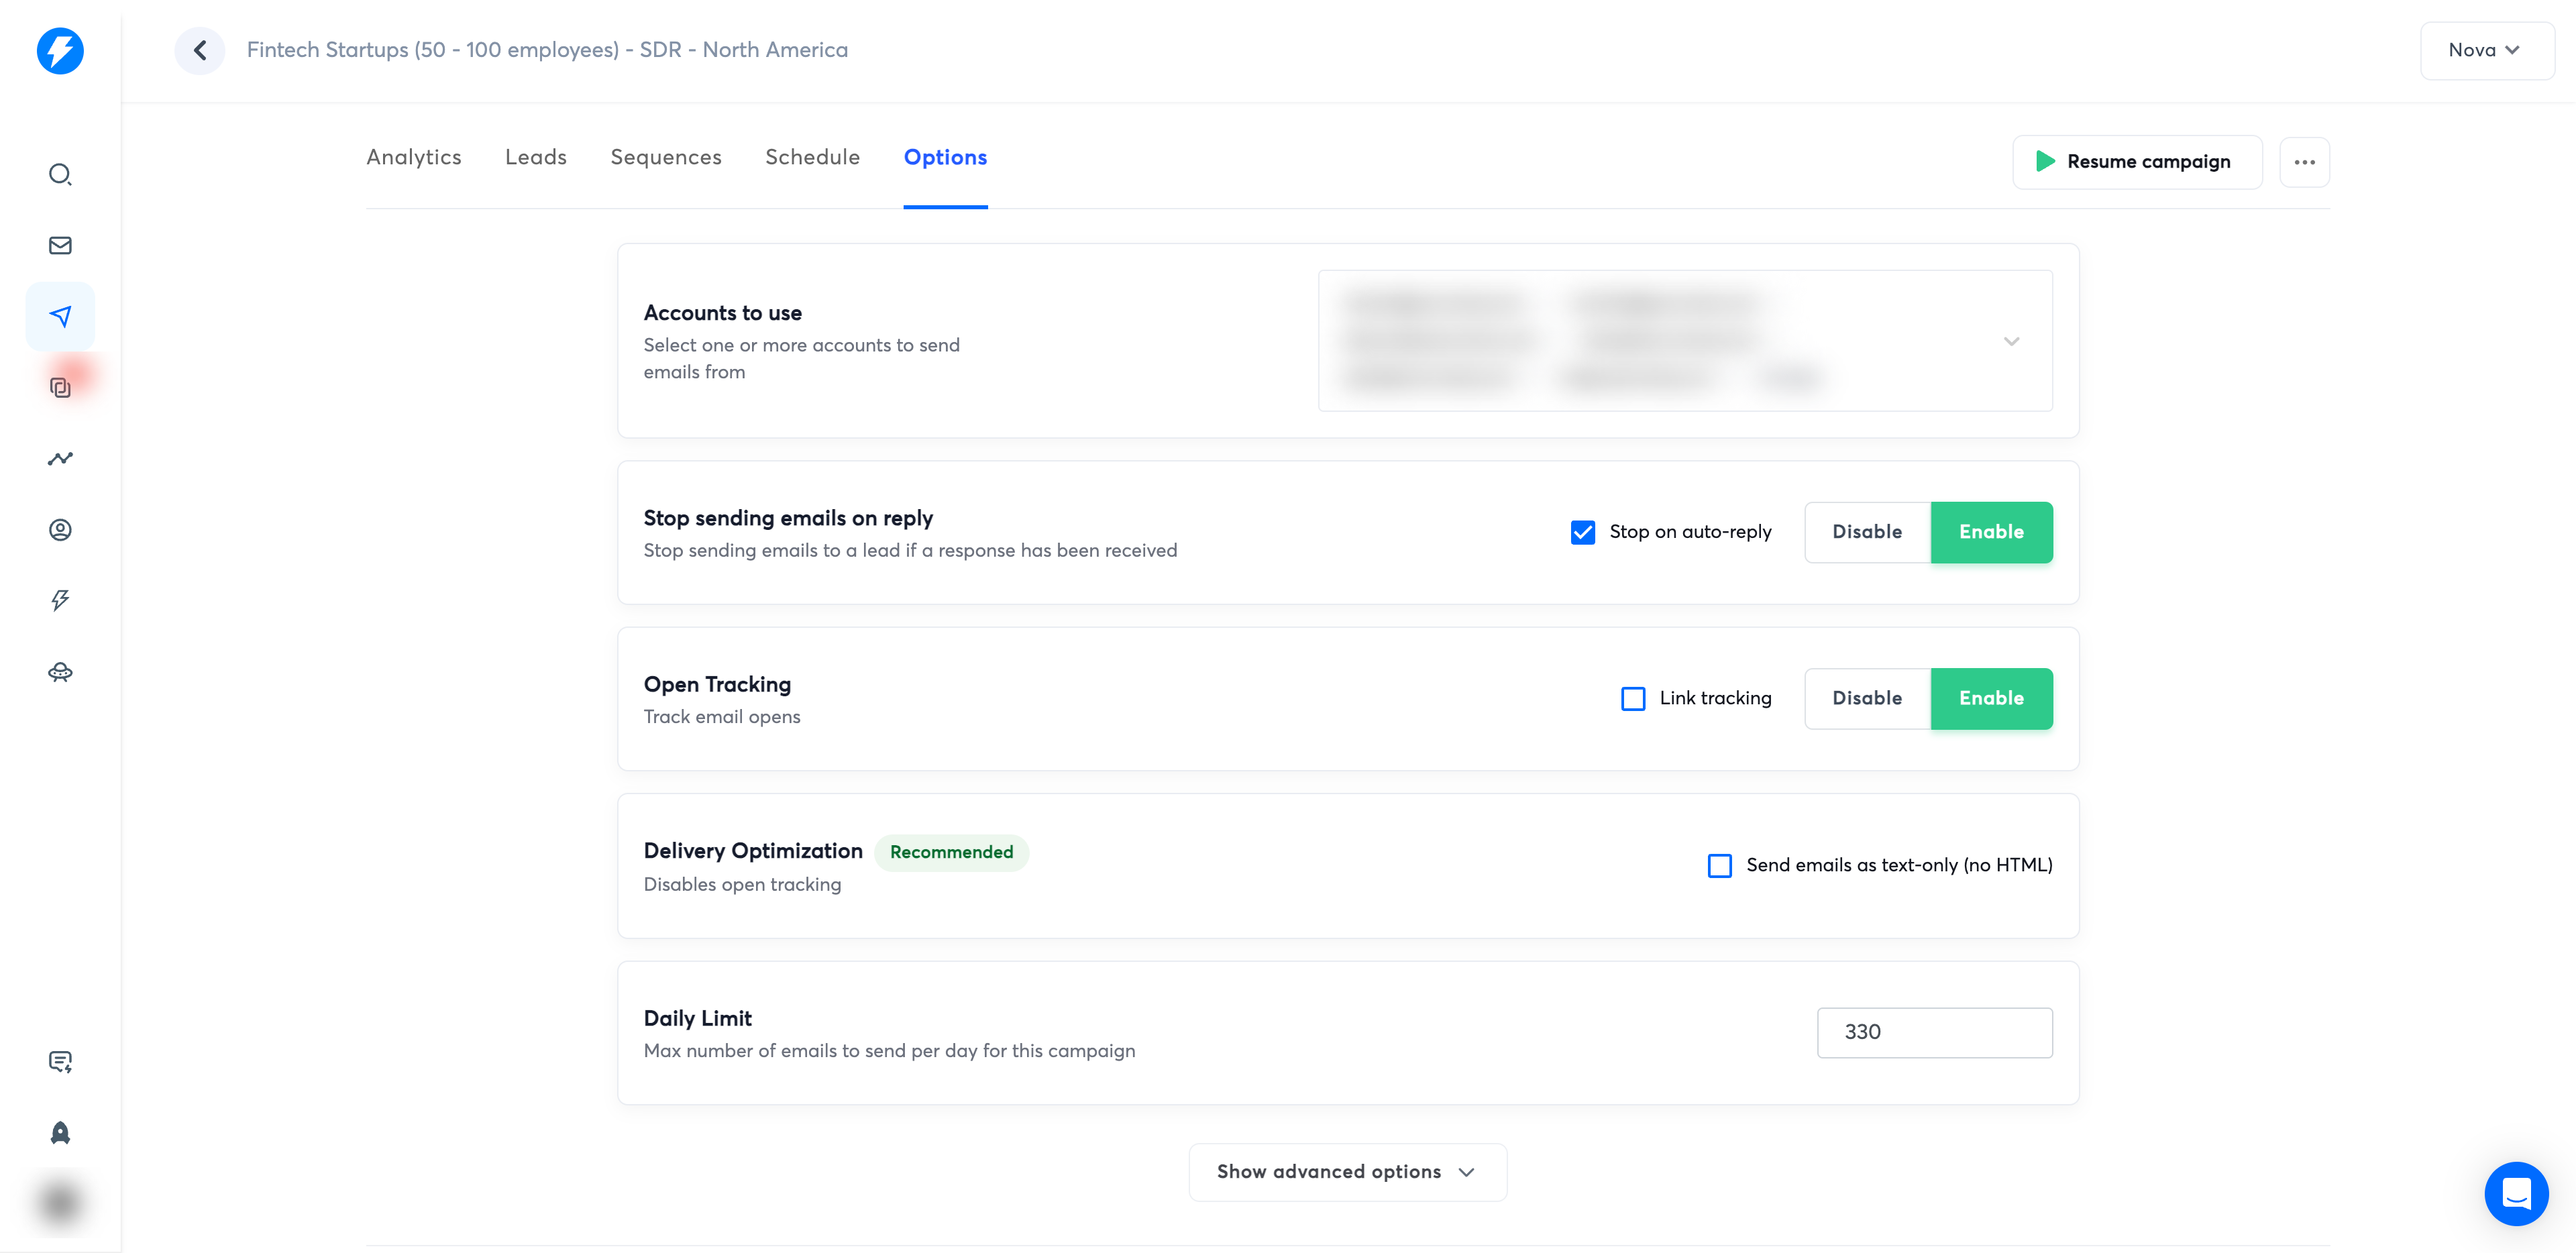Open the mail envelope sidebar icon
Image resolution: width=2576 pixels, height=1253 pixels.
click(60, 245)
